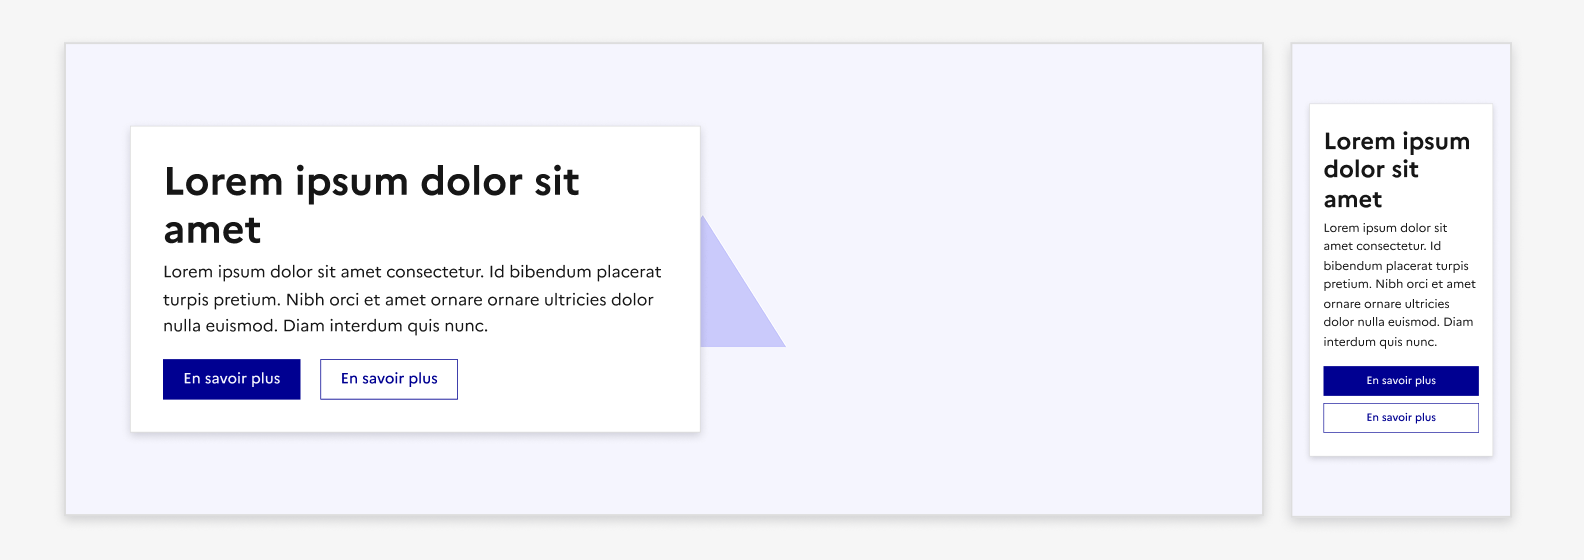The image size is (1584, 560).
Task: Click the first paragraph line in the wide card
Action: click(x=412, y=272)
